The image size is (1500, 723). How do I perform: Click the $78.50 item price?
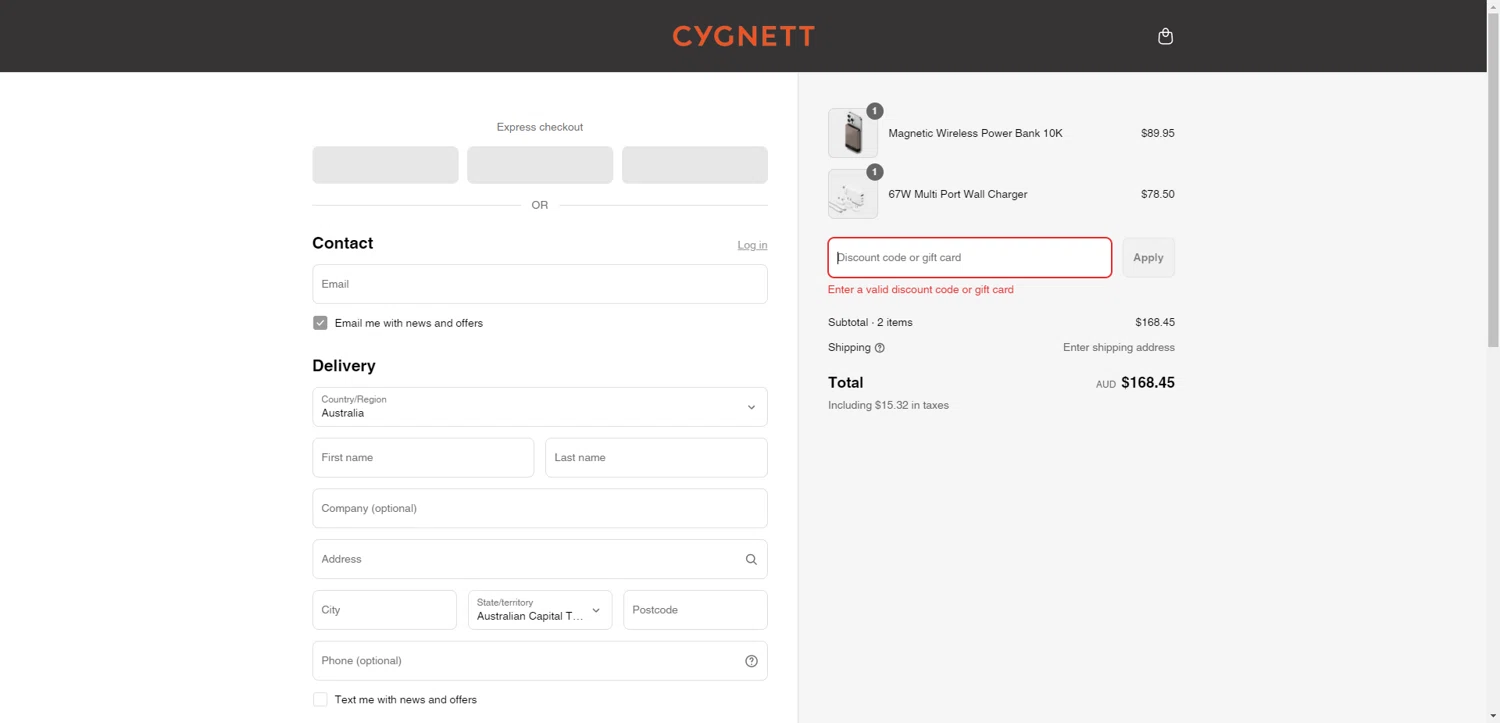[1157, 194]
